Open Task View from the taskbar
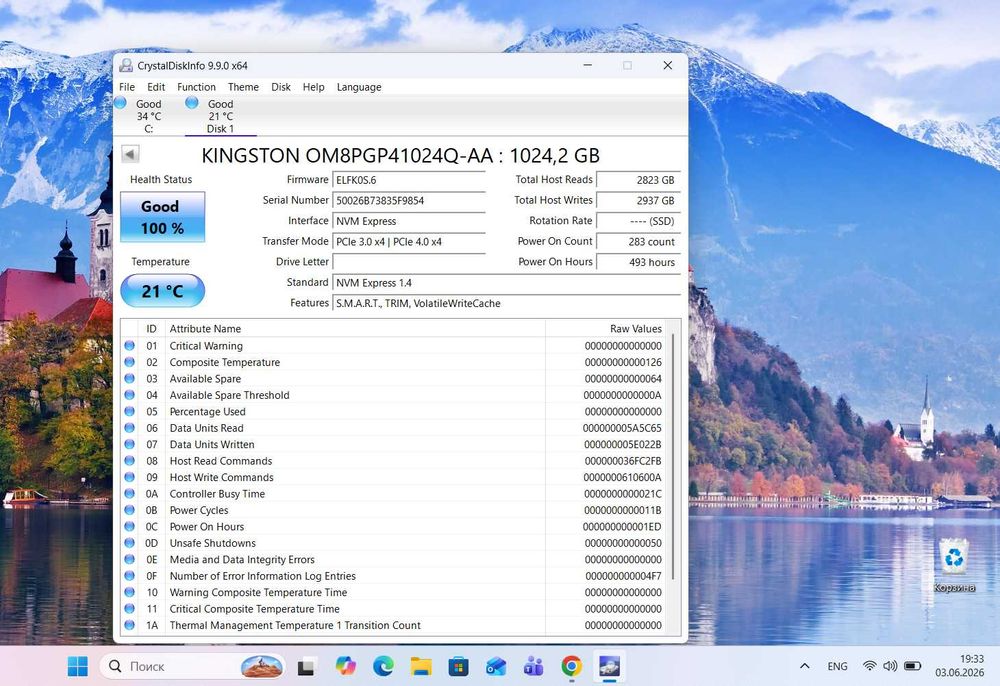Viewport: 1000px width, 686px height. coord(307,667)
